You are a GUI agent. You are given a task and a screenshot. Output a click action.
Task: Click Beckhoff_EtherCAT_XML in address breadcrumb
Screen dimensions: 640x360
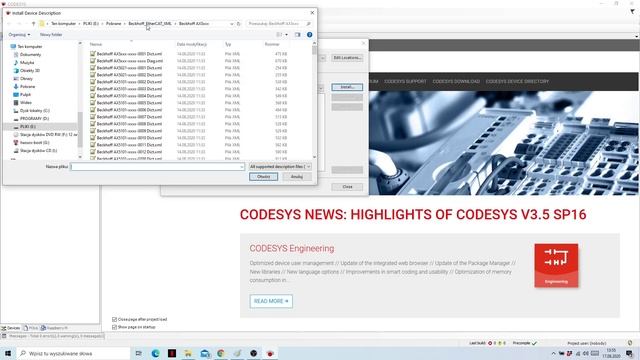150,24
